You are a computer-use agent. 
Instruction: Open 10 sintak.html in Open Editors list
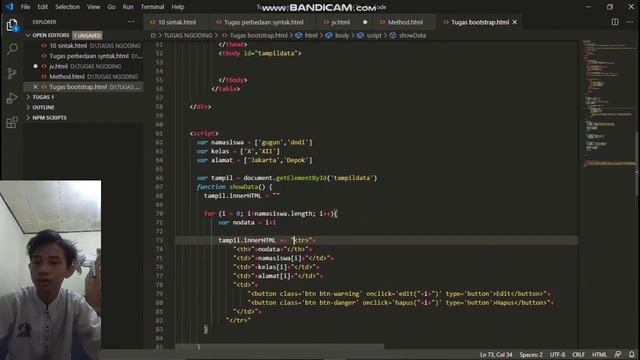click(x=83, y=46)
